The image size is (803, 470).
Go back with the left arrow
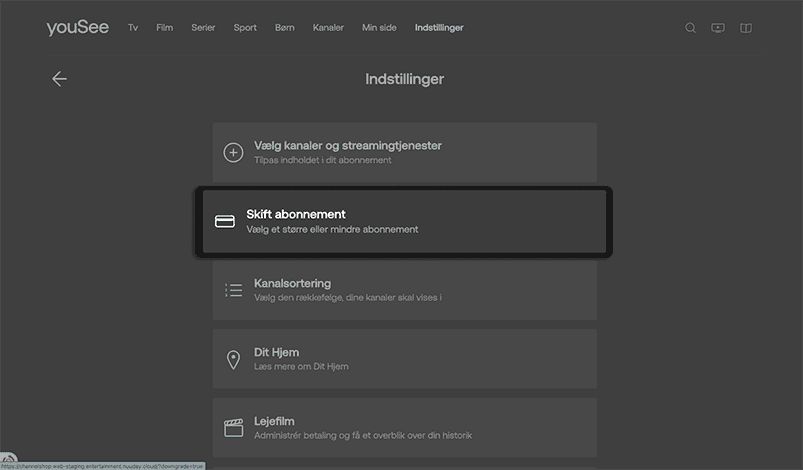[59, 79]
